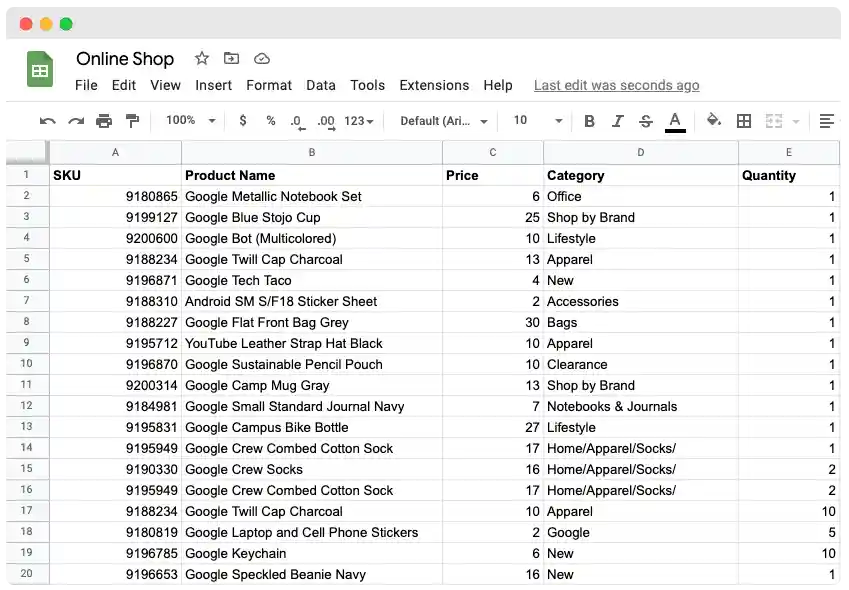Open the Insert menu

[x=213, y=86]
